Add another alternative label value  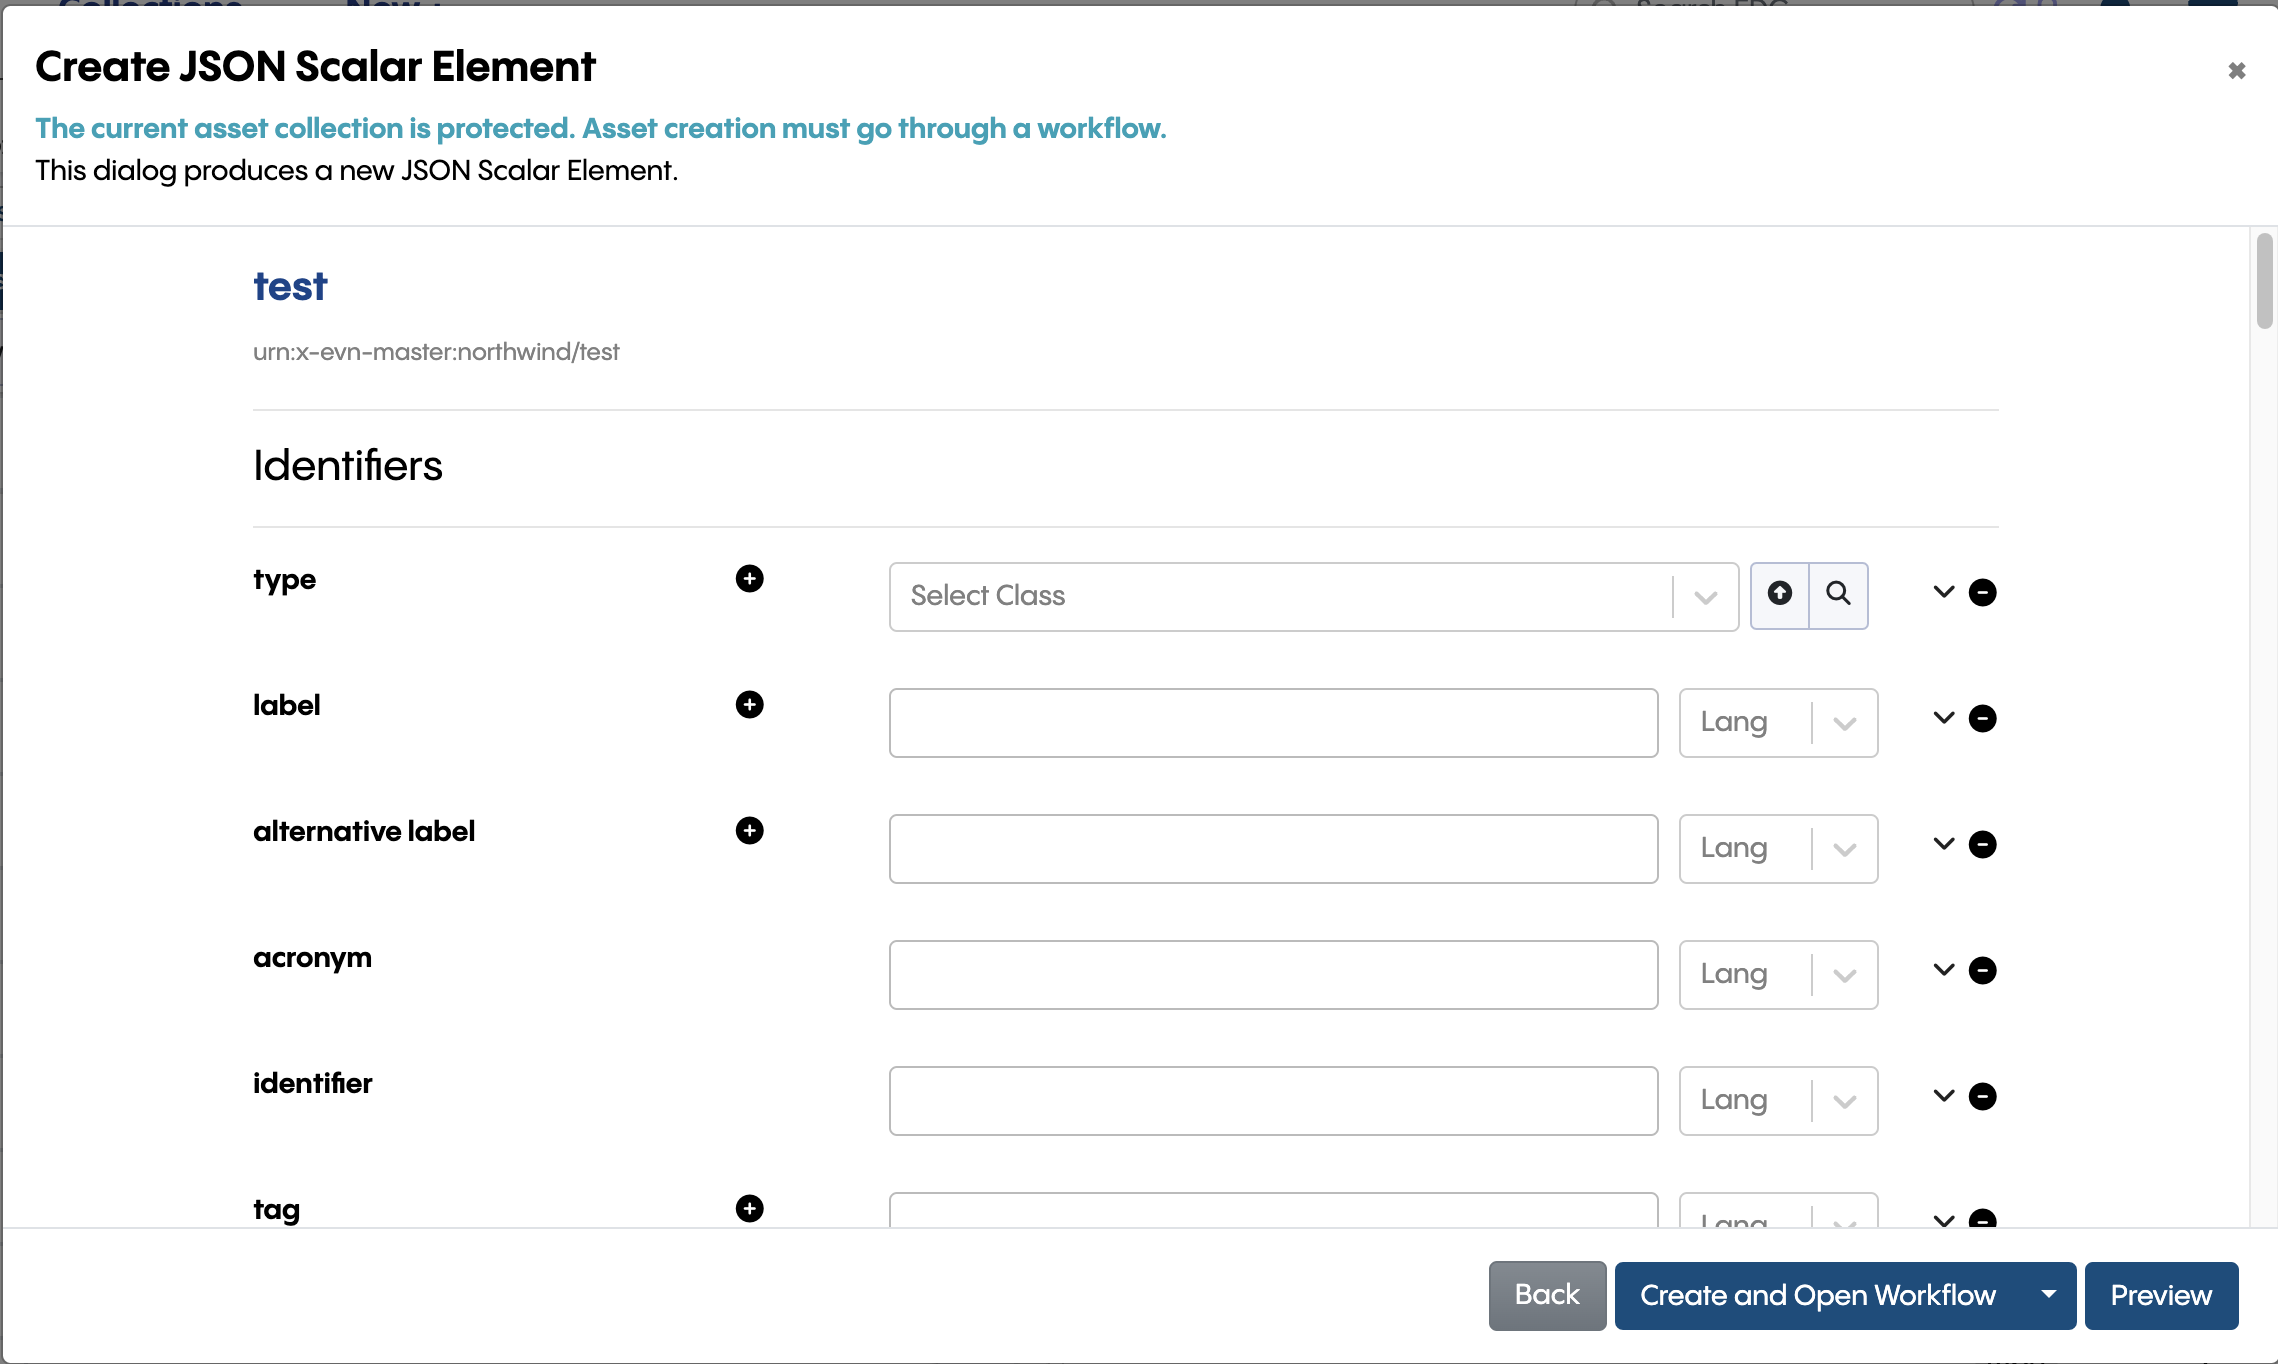tap(749, 831)
